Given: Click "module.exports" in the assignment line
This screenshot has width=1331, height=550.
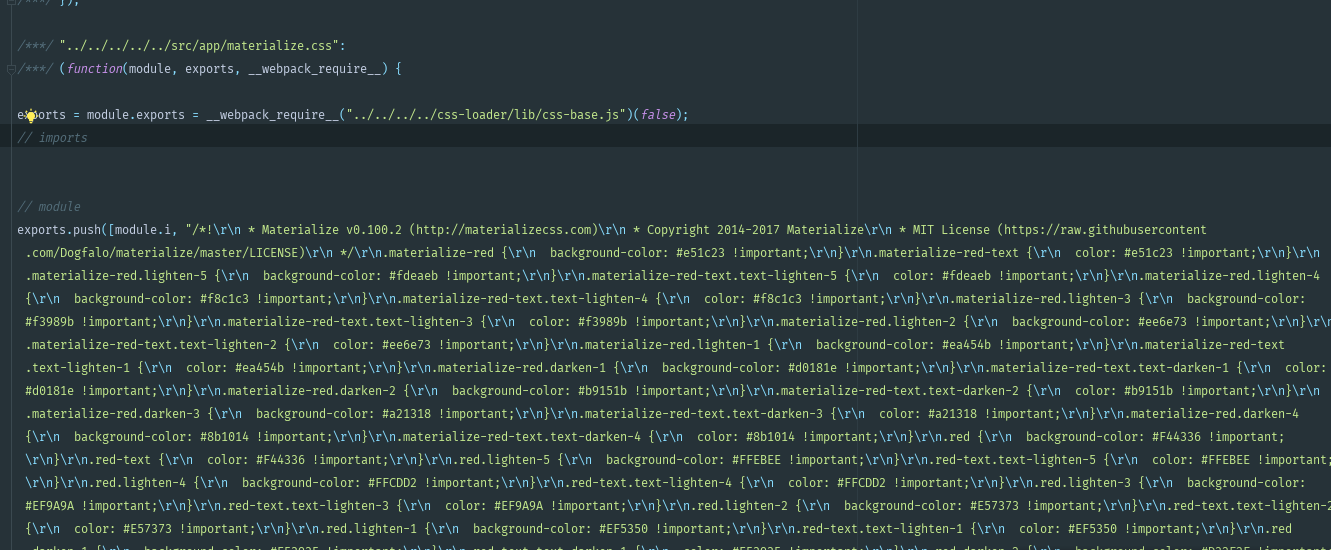Looking at the screenshot, I should [x=136, y=115].
